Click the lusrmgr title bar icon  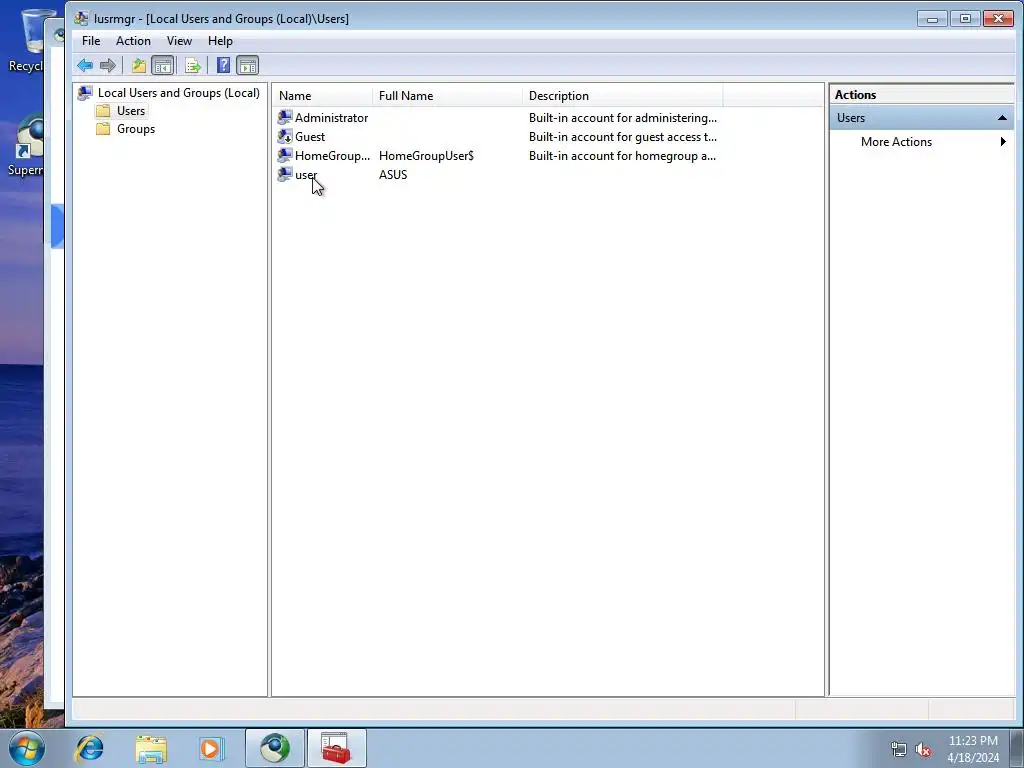(80, 18)
